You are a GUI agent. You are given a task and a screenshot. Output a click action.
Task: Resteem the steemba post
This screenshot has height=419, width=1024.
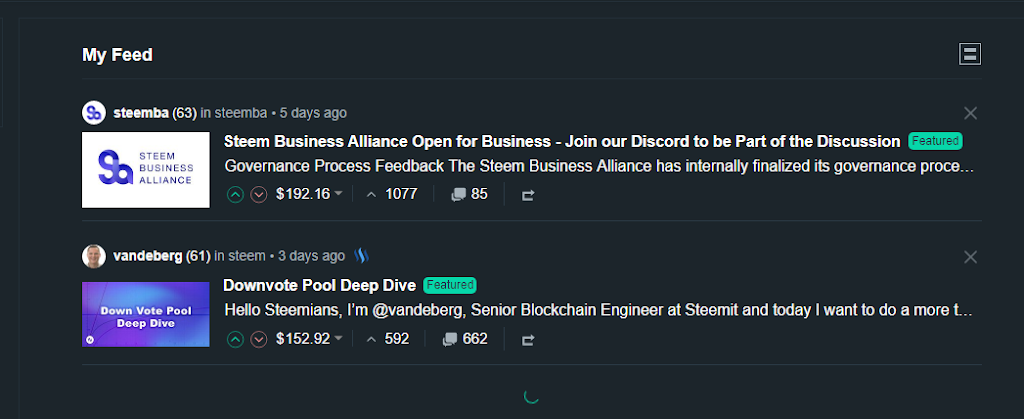coord(528,195)
